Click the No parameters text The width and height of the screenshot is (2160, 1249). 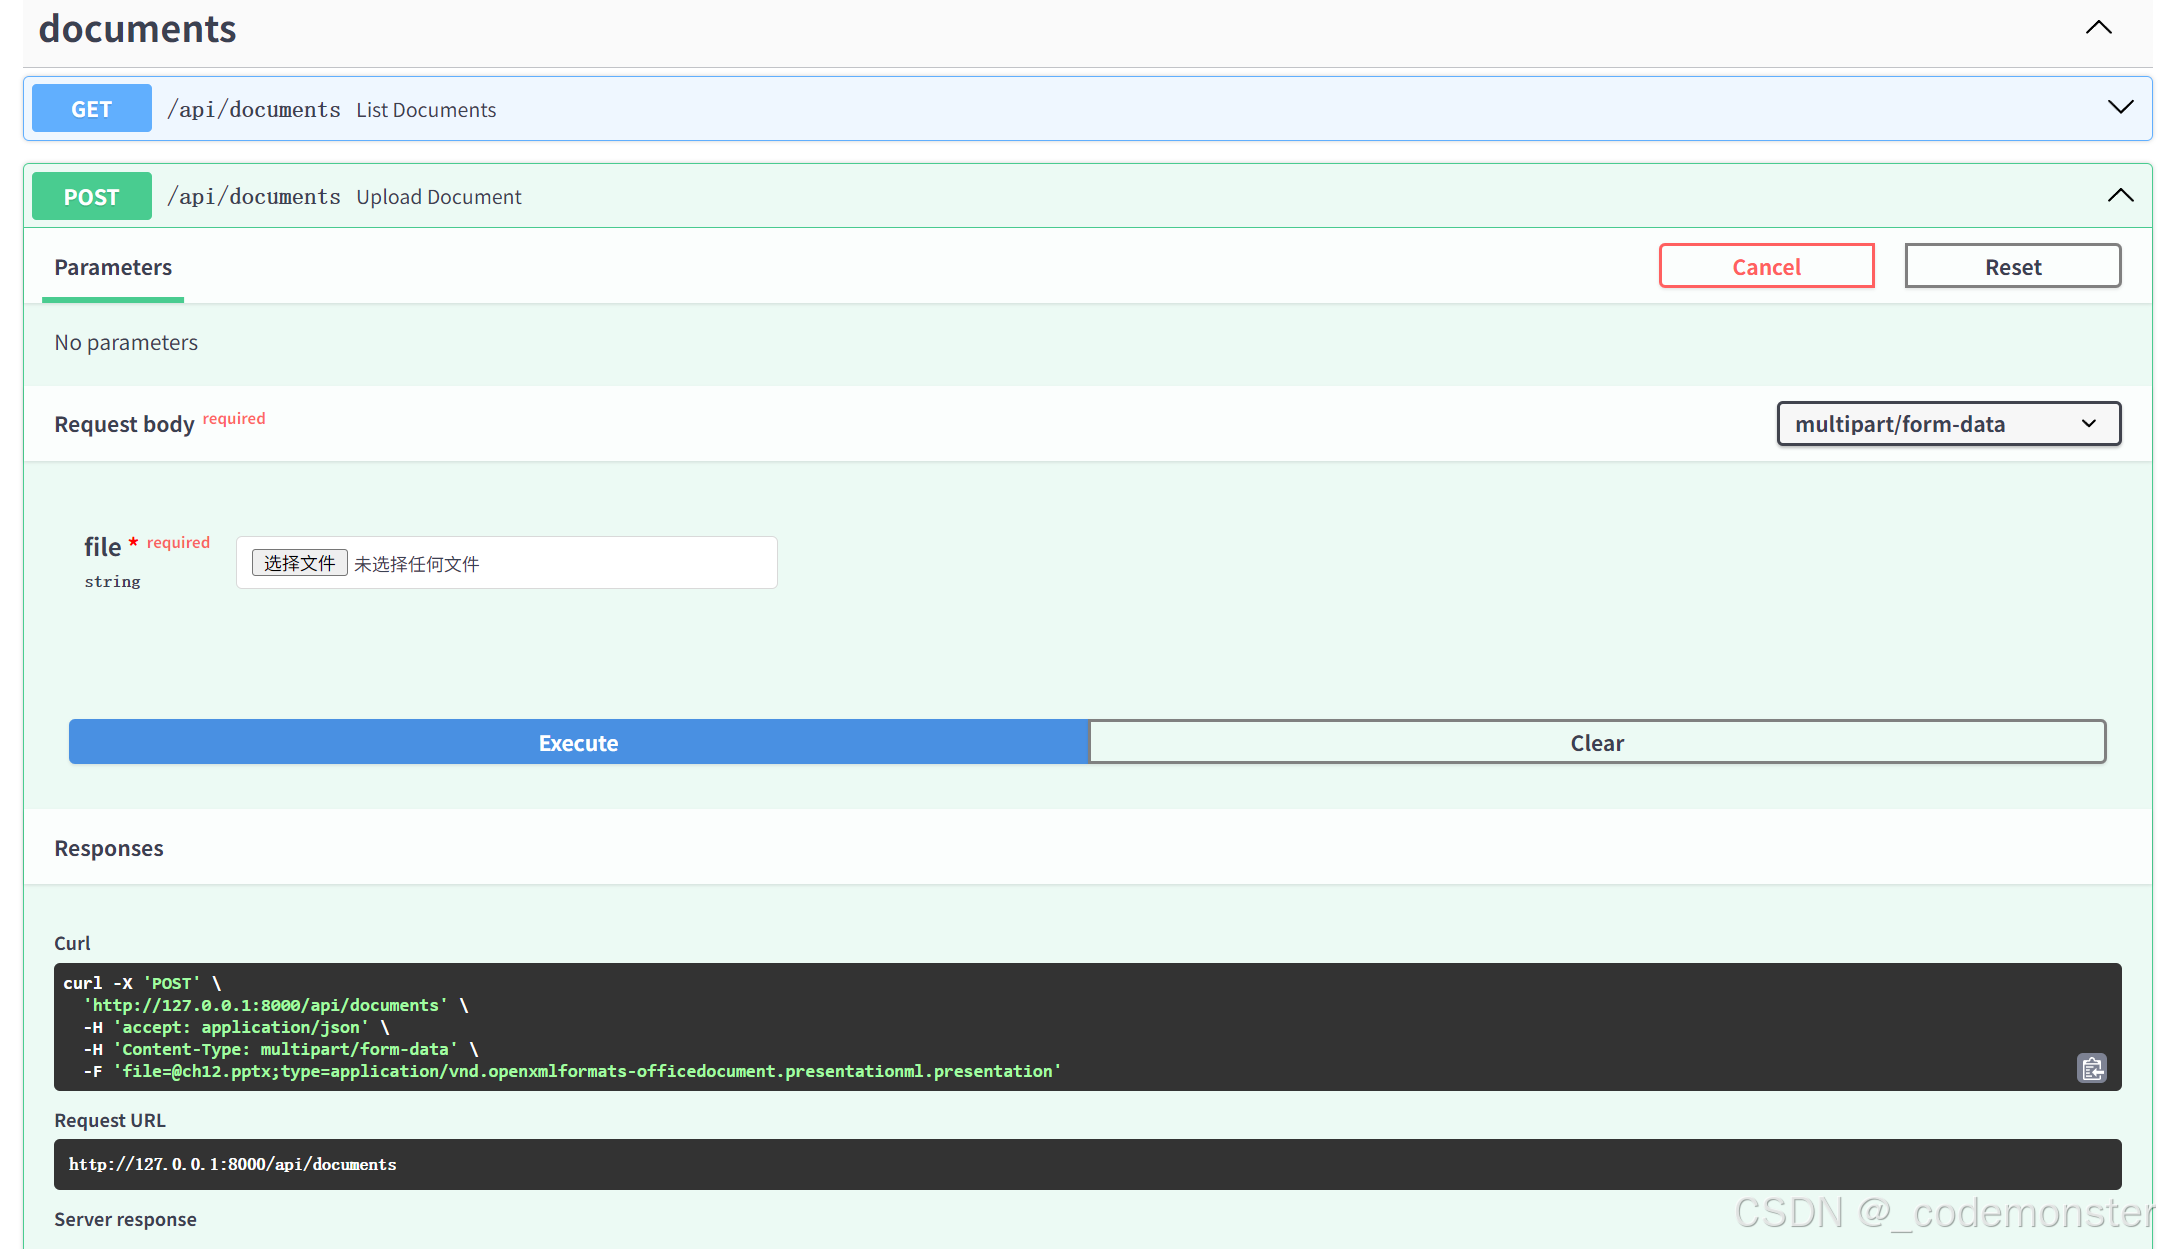coord(126,342)
